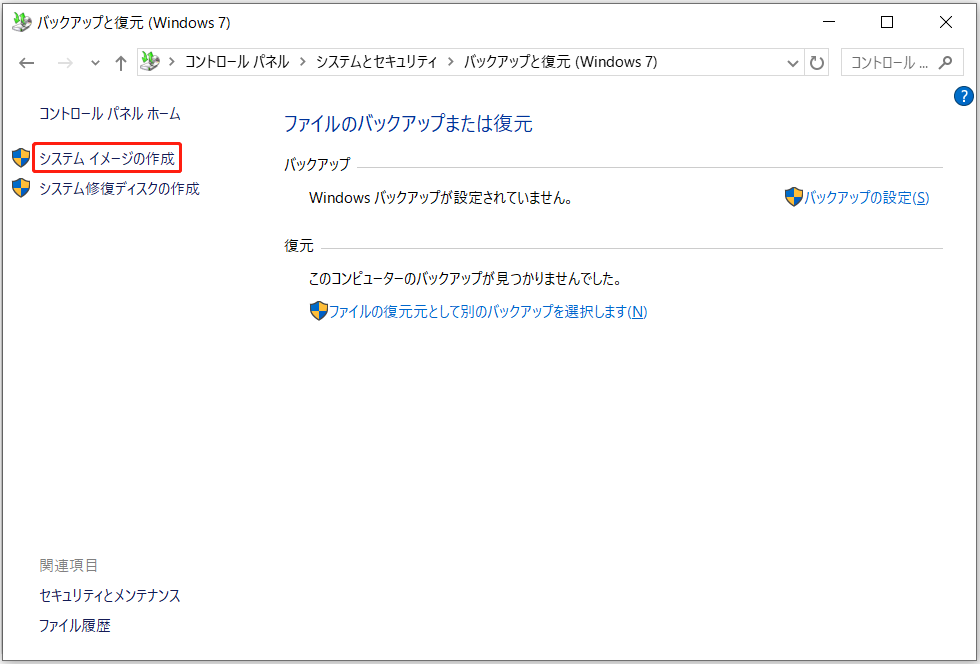Image resolution: width=980 pixels, height=664 pixels.
Task: Click the refresh icon in the address bar
Action: [x=817, y=62]
